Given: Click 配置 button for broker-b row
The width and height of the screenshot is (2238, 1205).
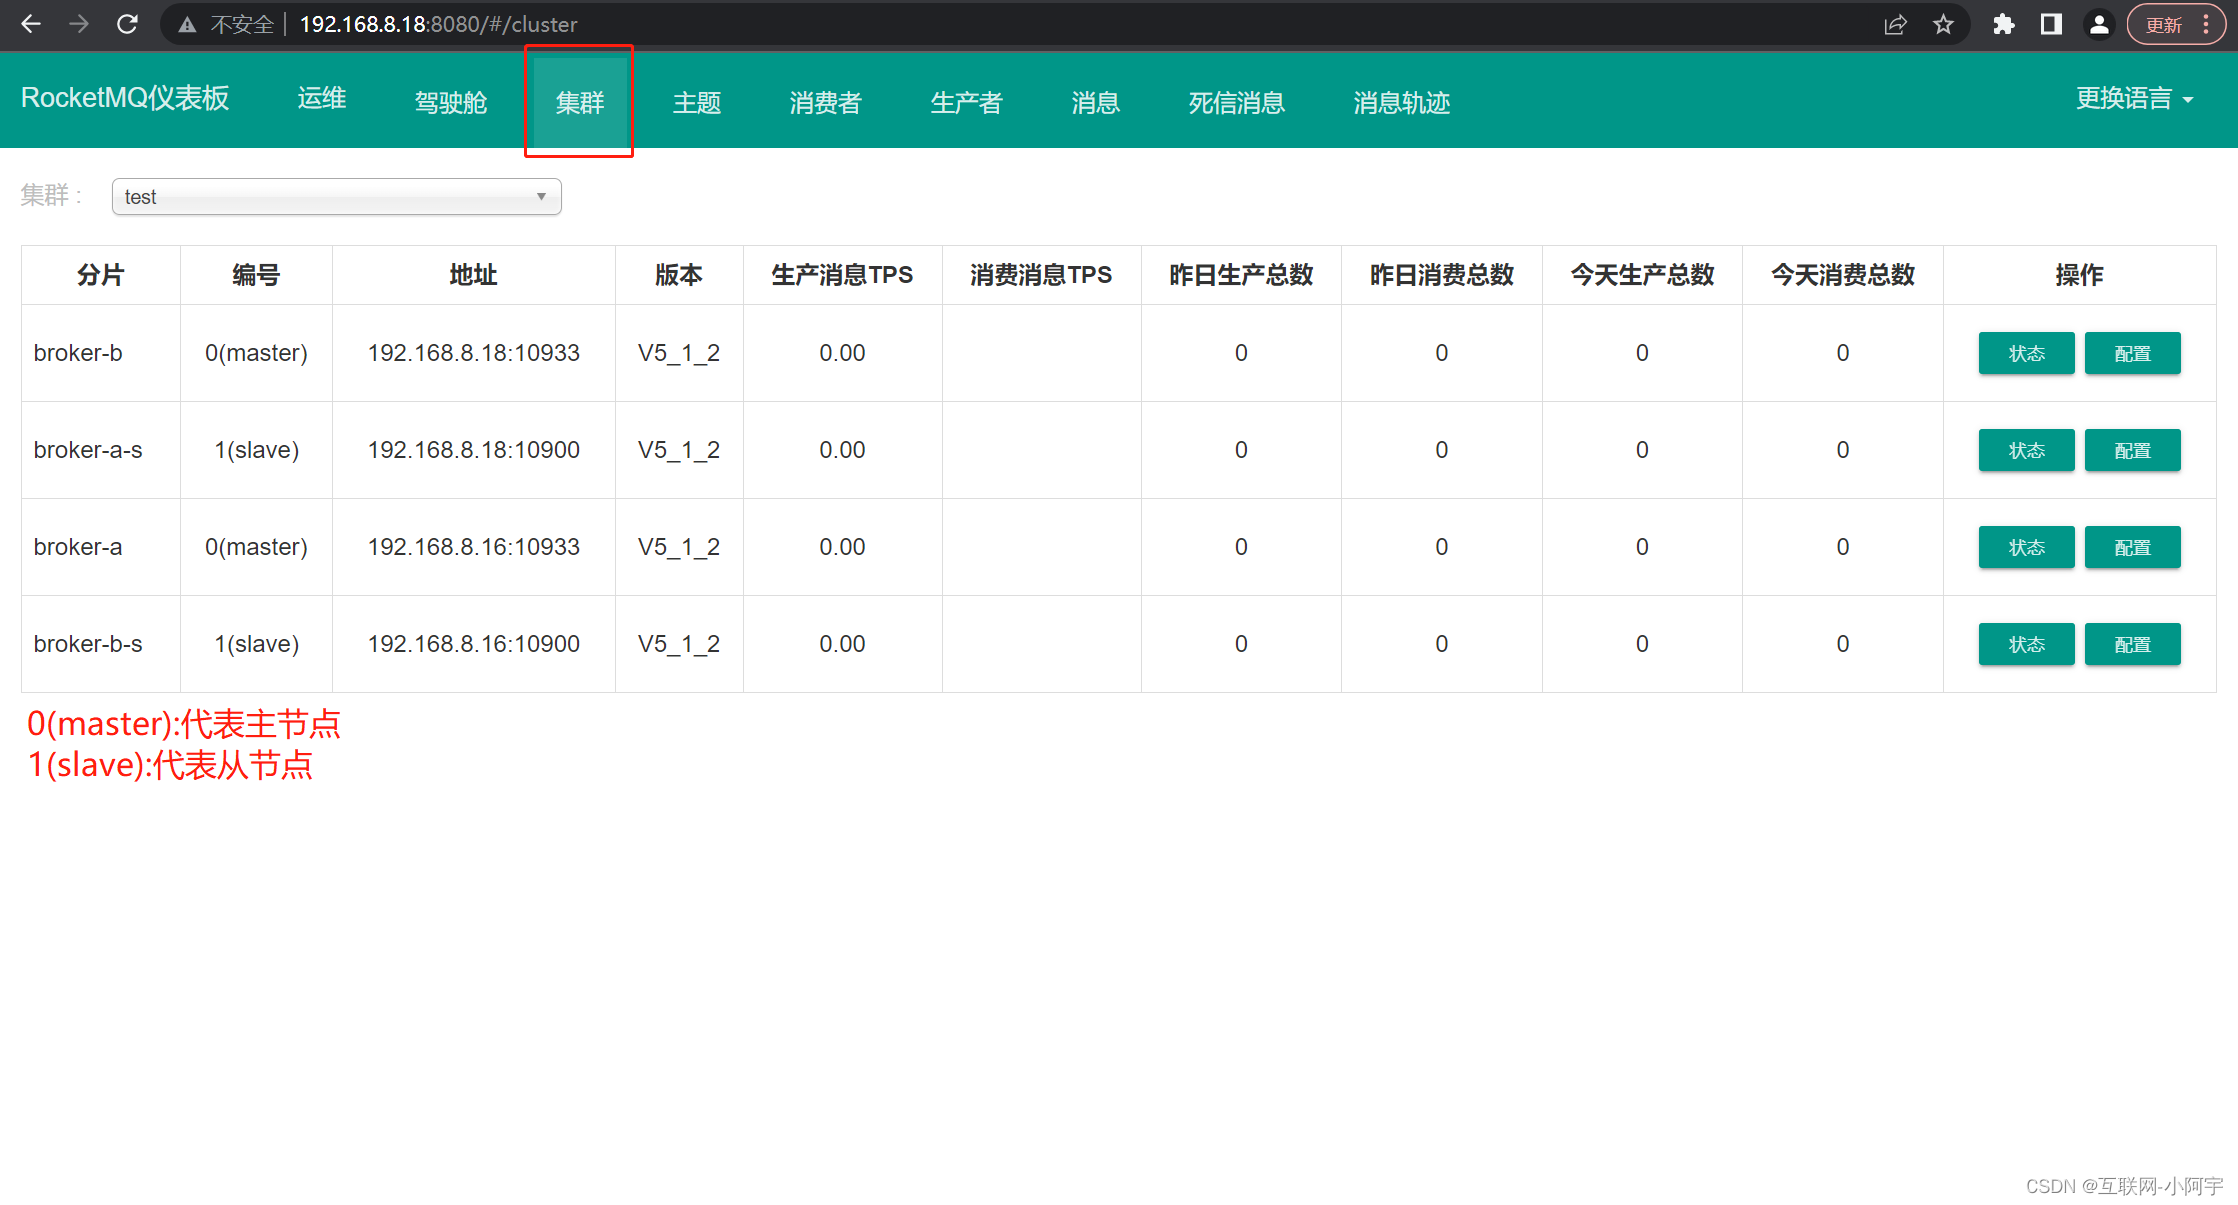Looking at the screenshot, I should click(x=2133, y=354).
